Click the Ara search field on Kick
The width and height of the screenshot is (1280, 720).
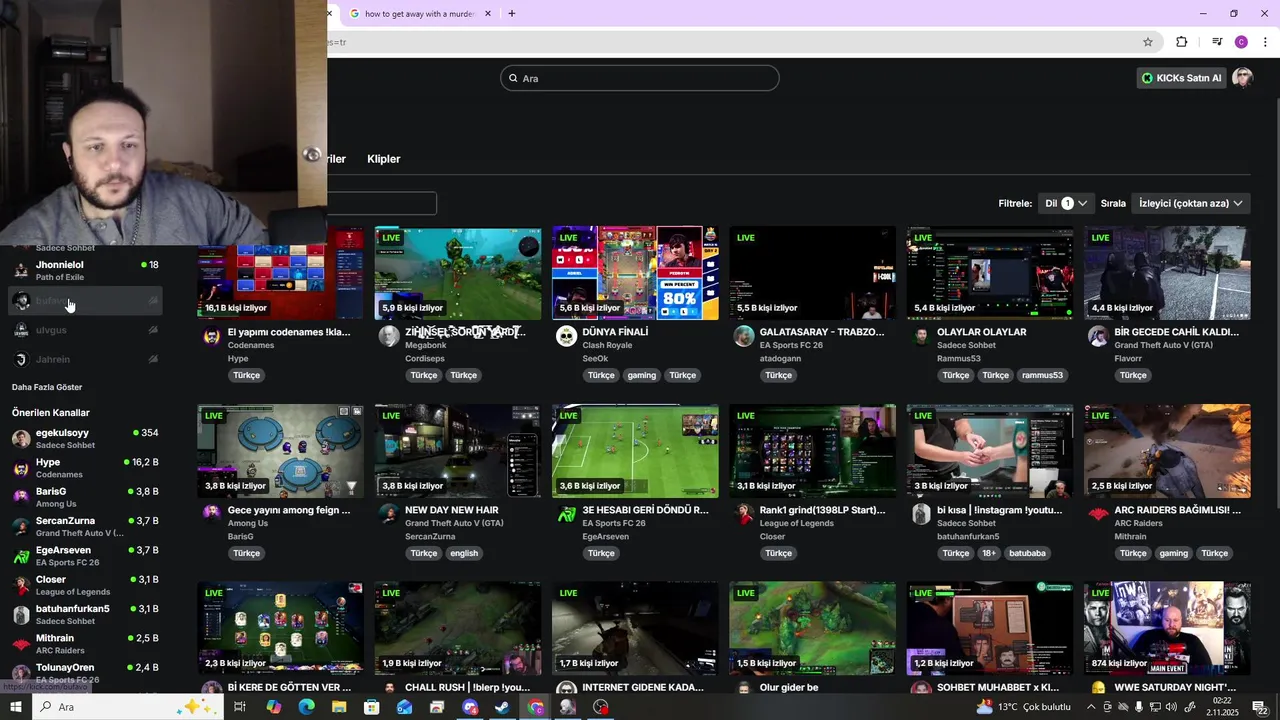click(640, 78)
